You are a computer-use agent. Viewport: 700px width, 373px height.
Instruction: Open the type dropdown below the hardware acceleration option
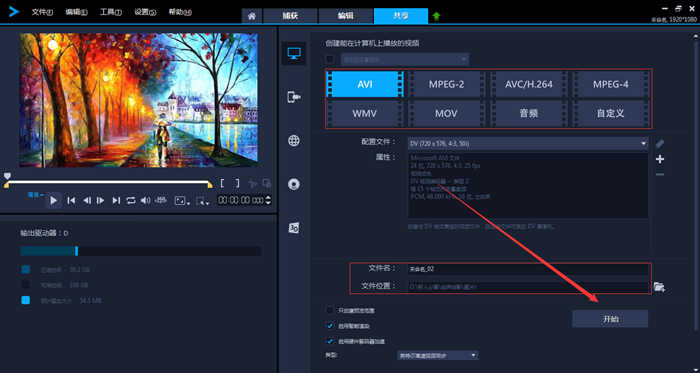[x=438, y=355]
